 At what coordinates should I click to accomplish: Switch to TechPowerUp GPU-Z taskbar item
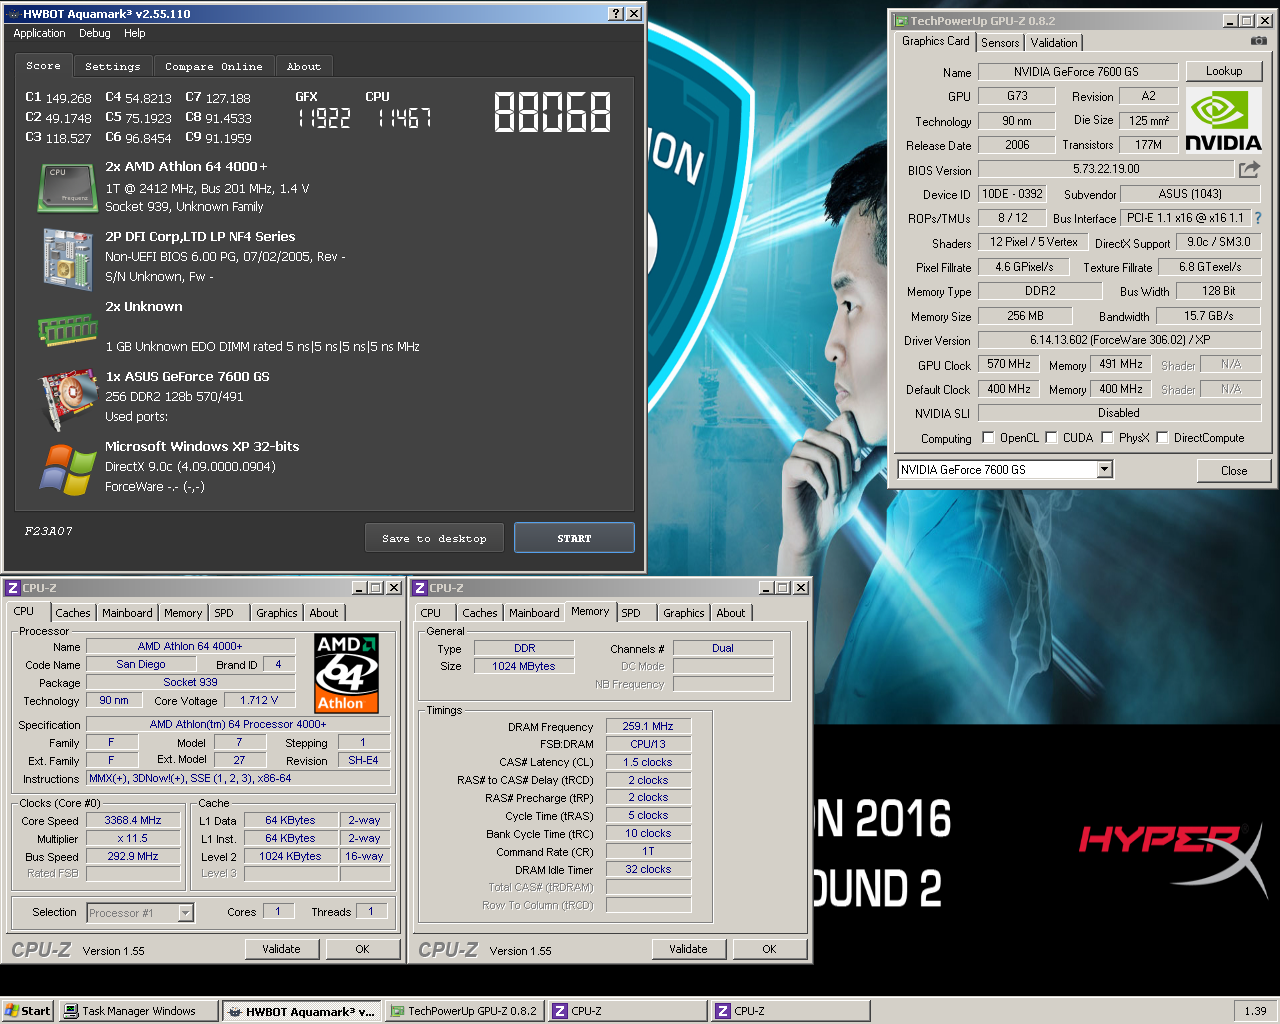[465, 1011]
